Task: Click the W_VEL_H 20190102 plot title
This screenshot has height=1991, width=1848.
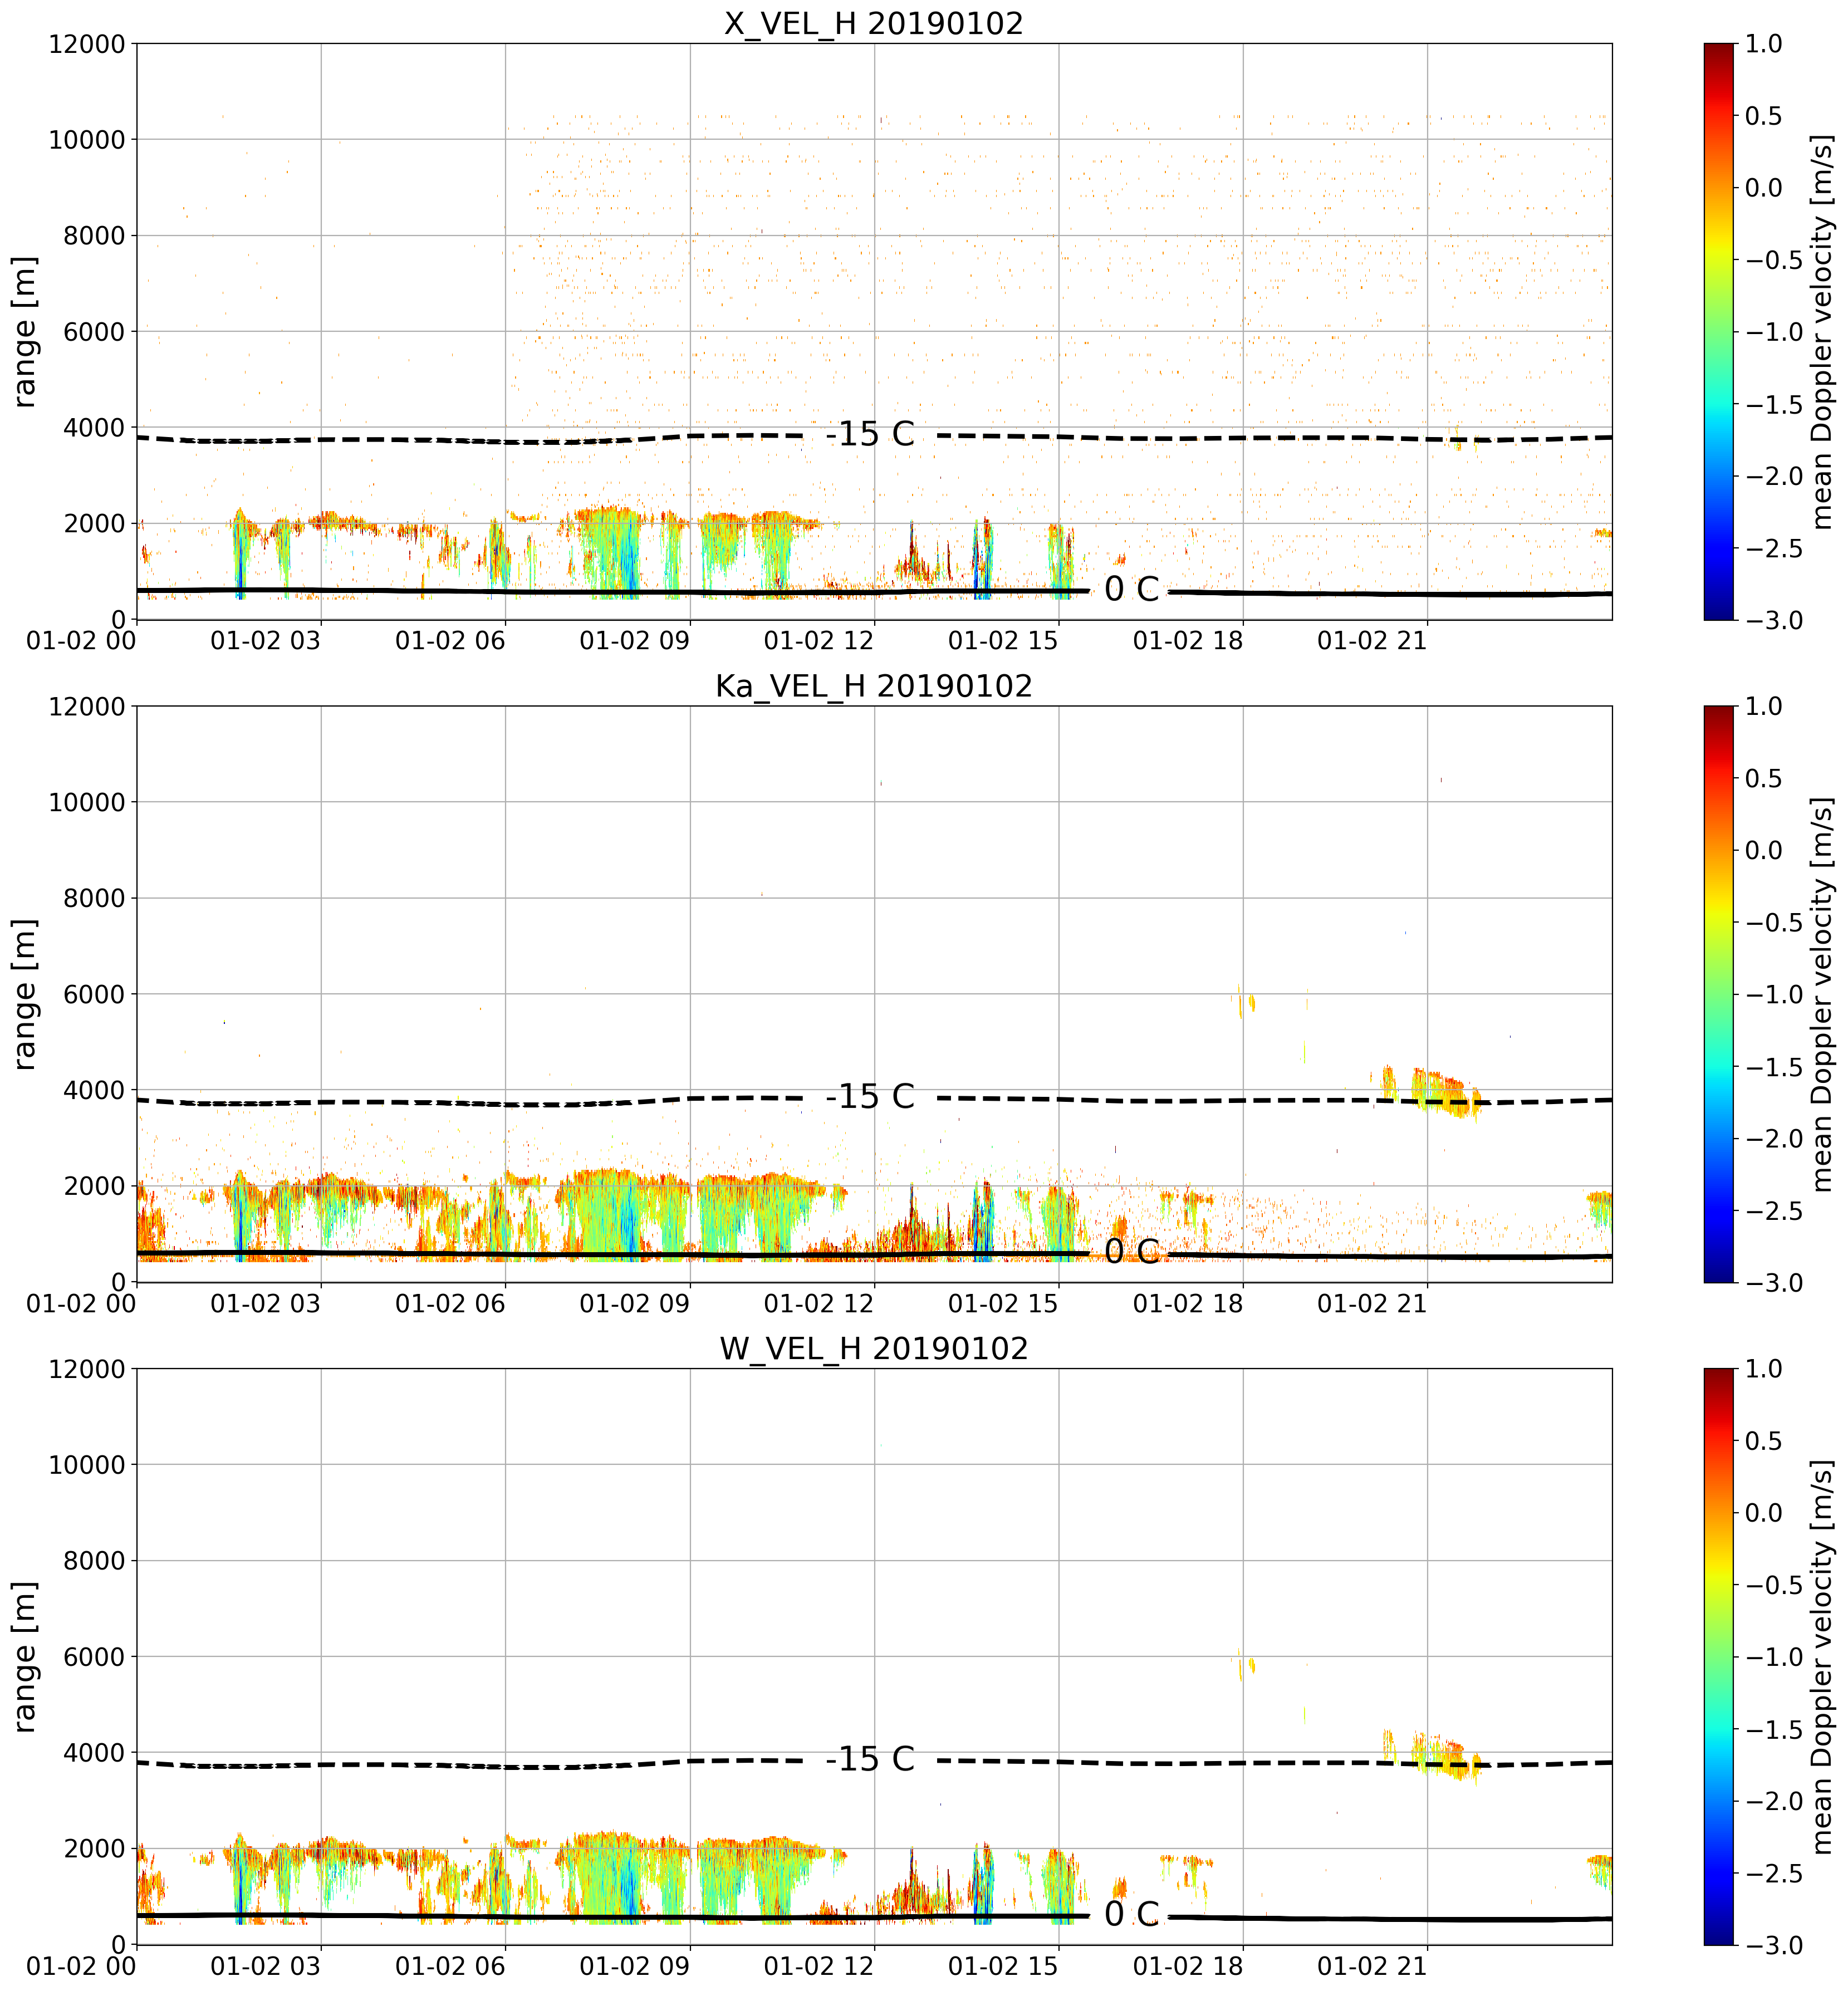Action: (x=874, y=1349)
